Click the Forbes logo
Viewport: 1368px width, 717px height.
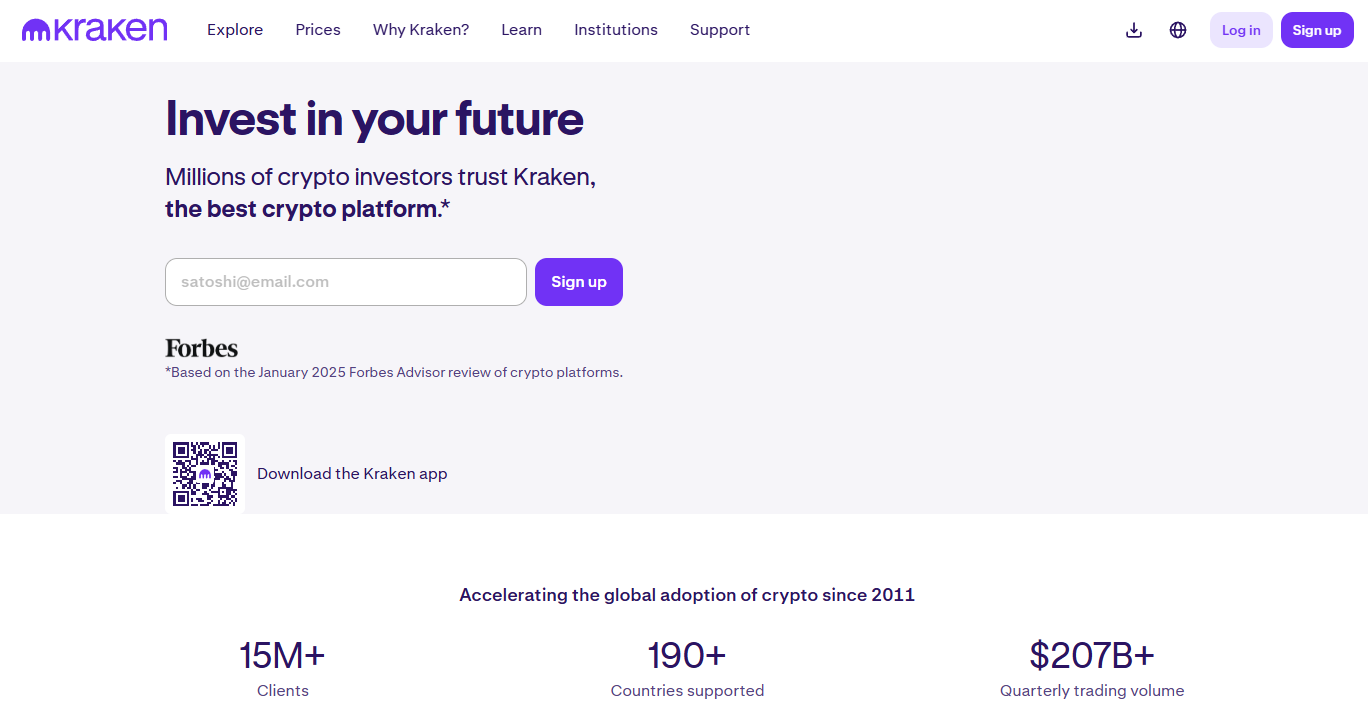(x=201, y=348)
